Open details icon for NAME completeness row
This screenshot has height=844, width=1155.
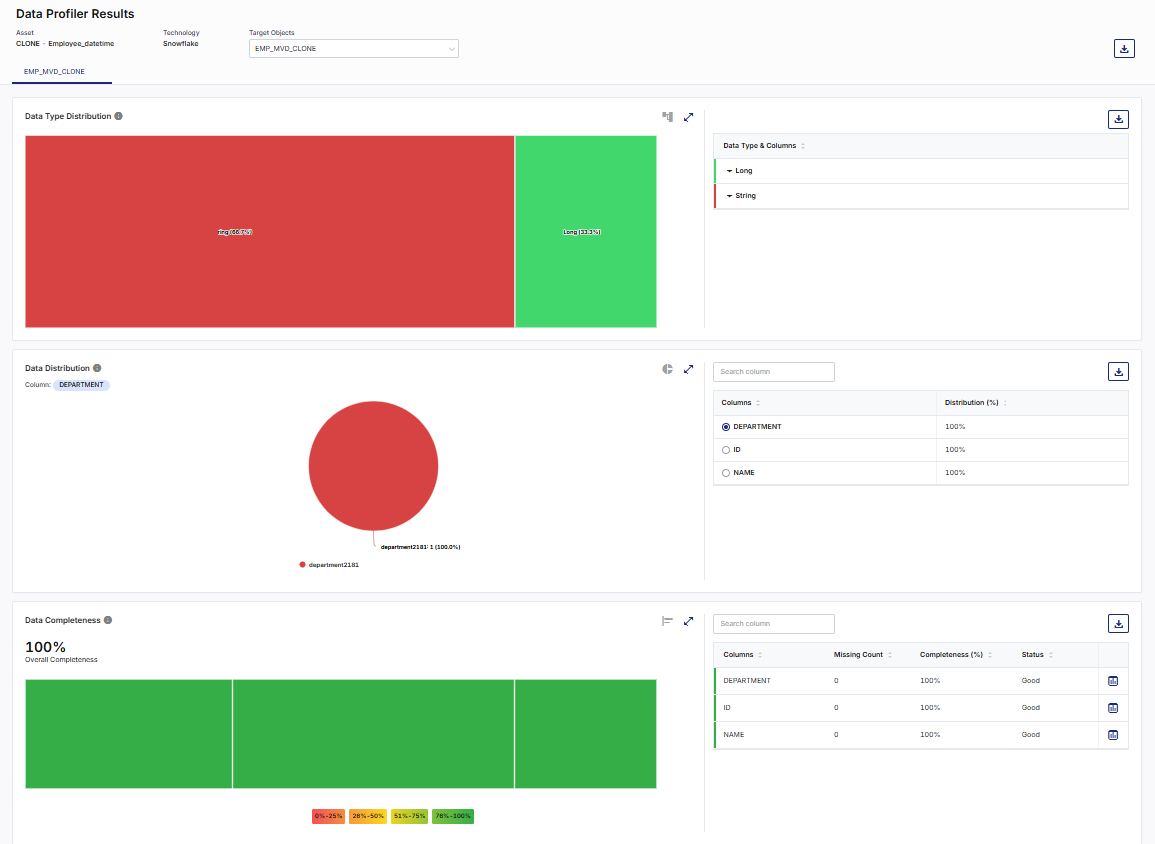(1113, 735)
